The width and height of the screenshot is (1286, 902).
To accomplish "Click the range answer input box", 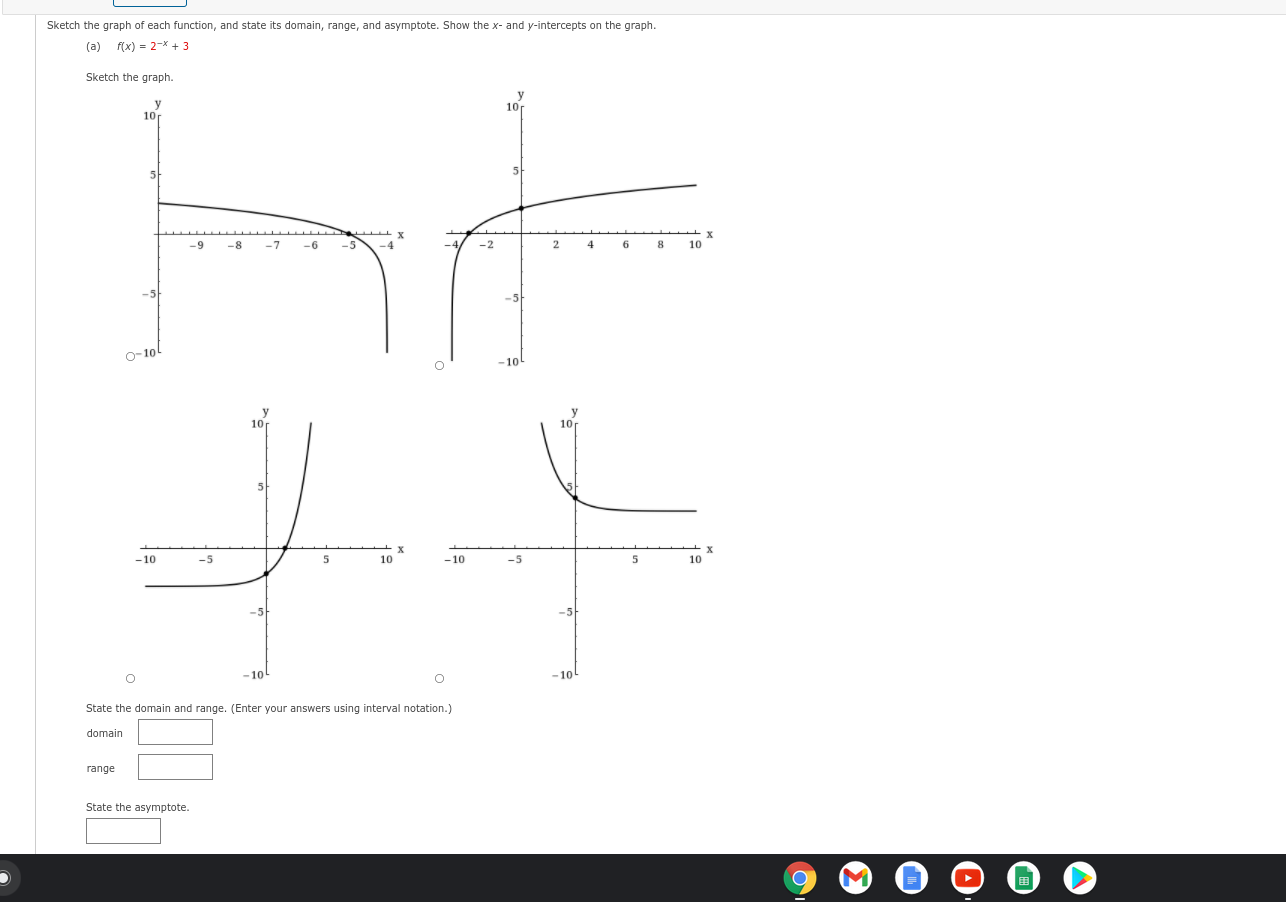I will point(175,767).
